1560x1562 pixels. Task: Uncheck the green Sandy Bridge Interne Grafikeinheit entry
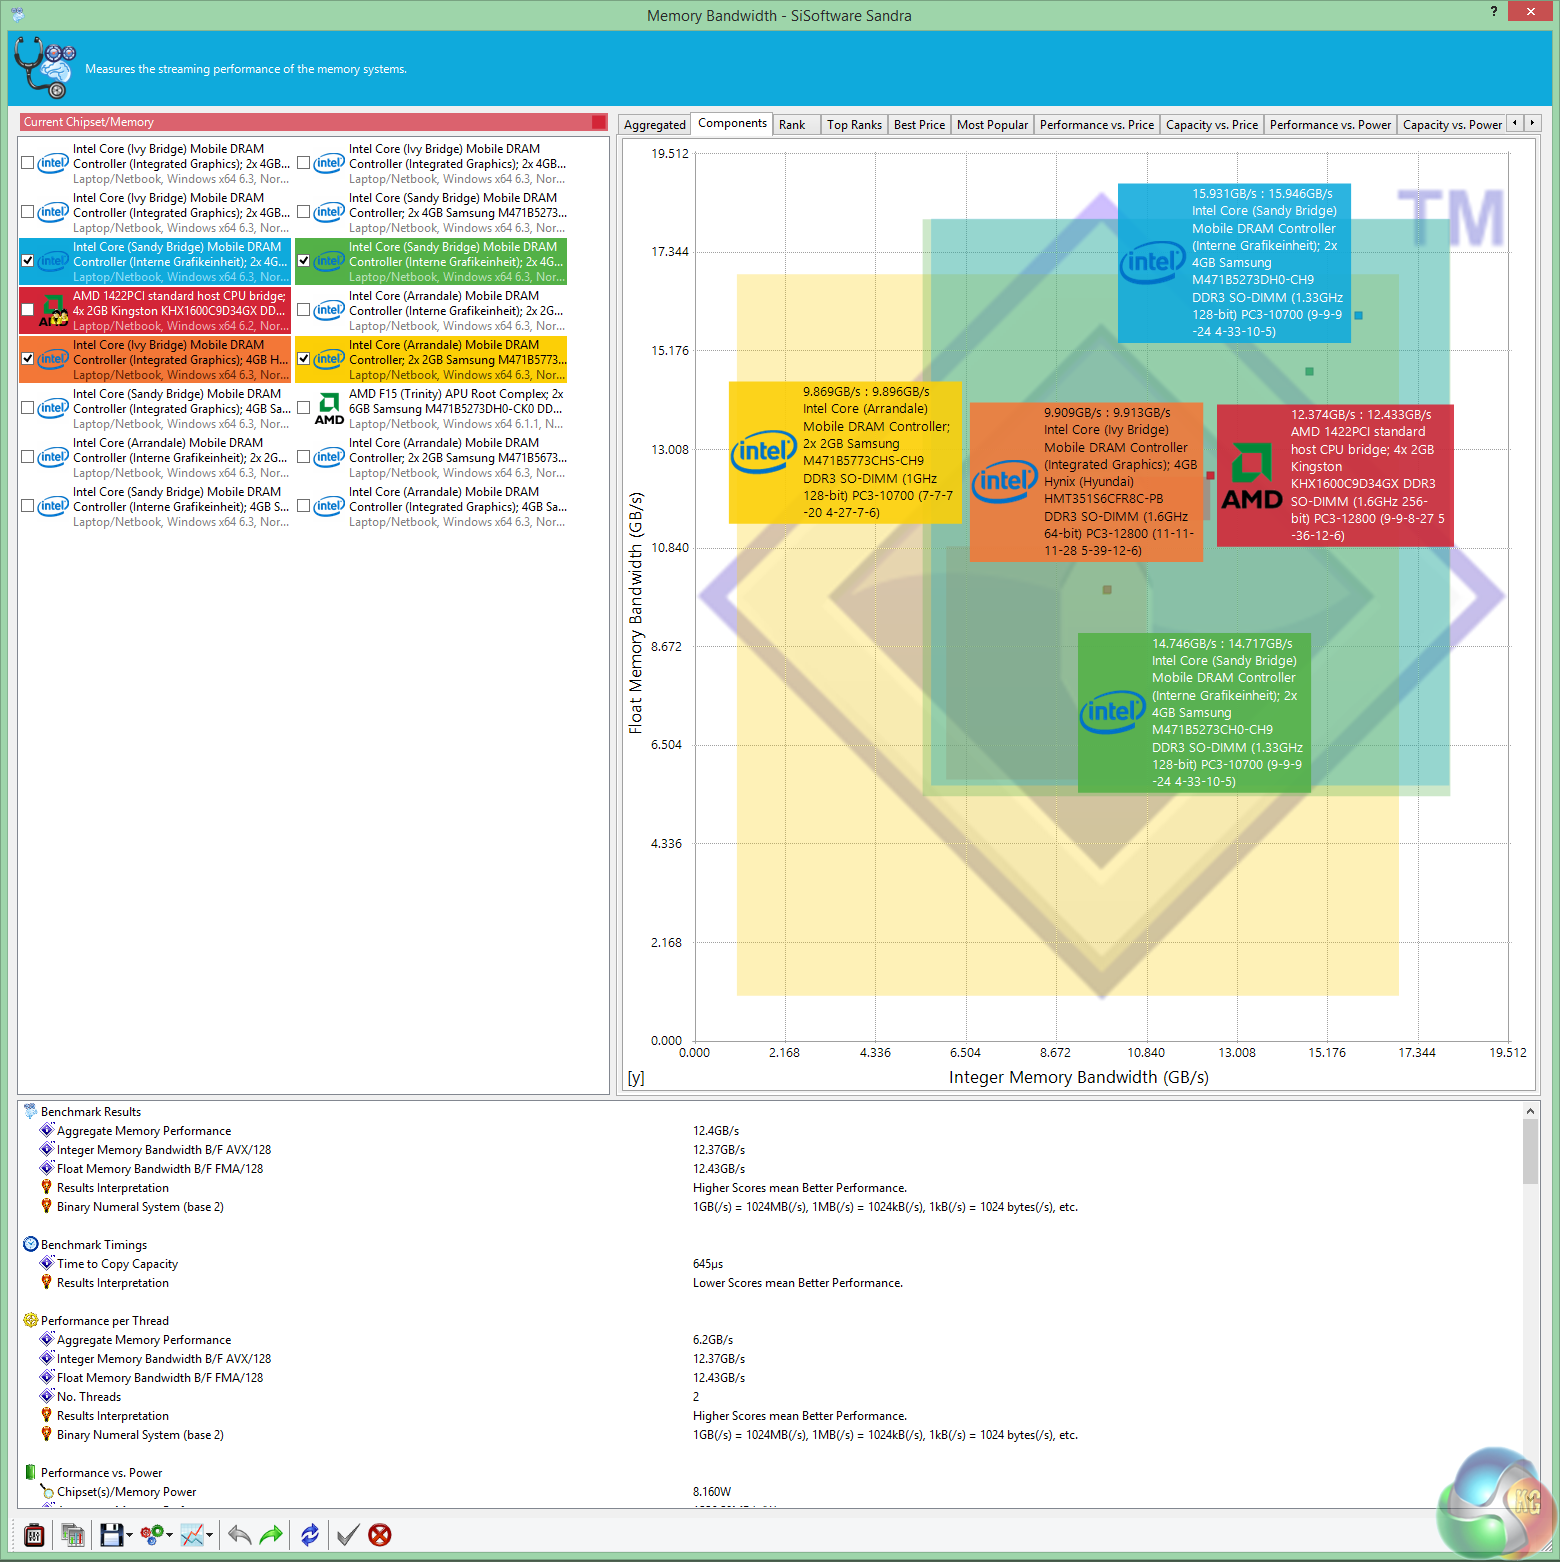tap(304, 261)
